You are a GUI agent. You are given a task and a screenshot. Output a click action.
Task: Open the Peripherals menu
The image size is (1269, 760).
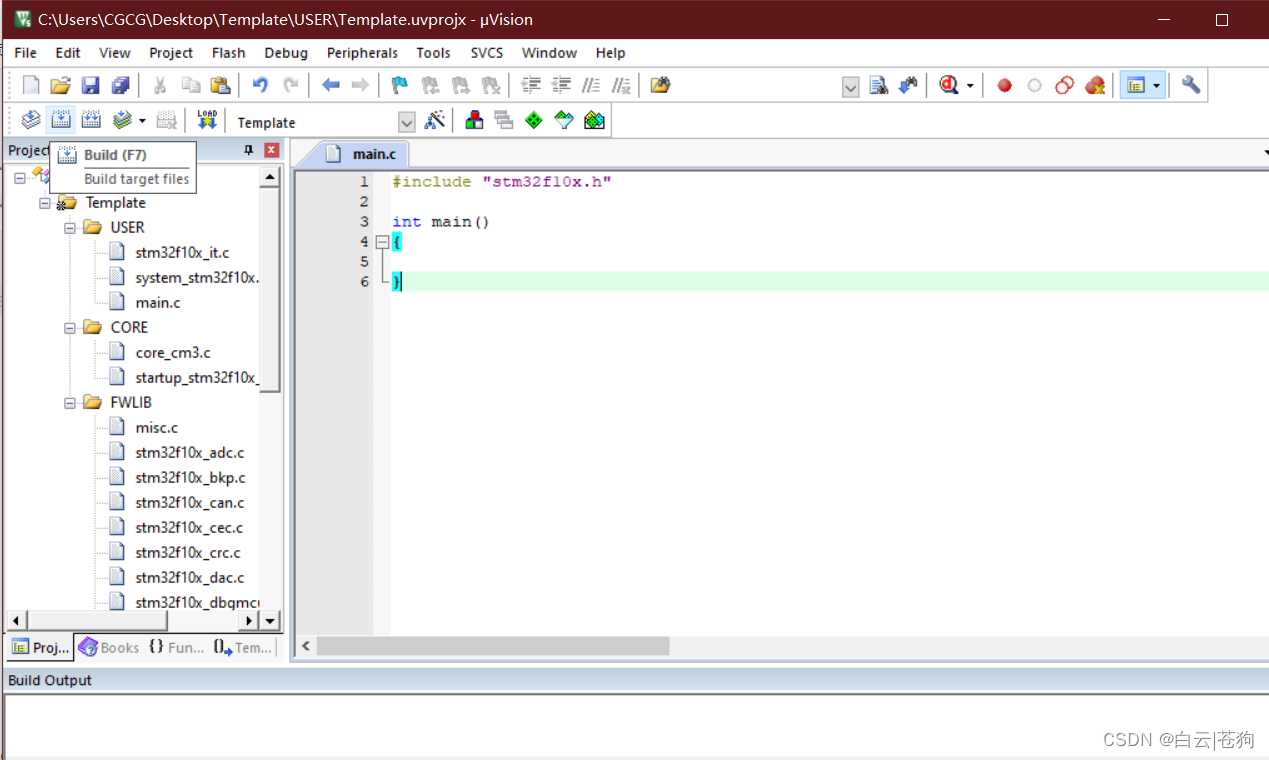pyautogui.click(x=362, y=53)
